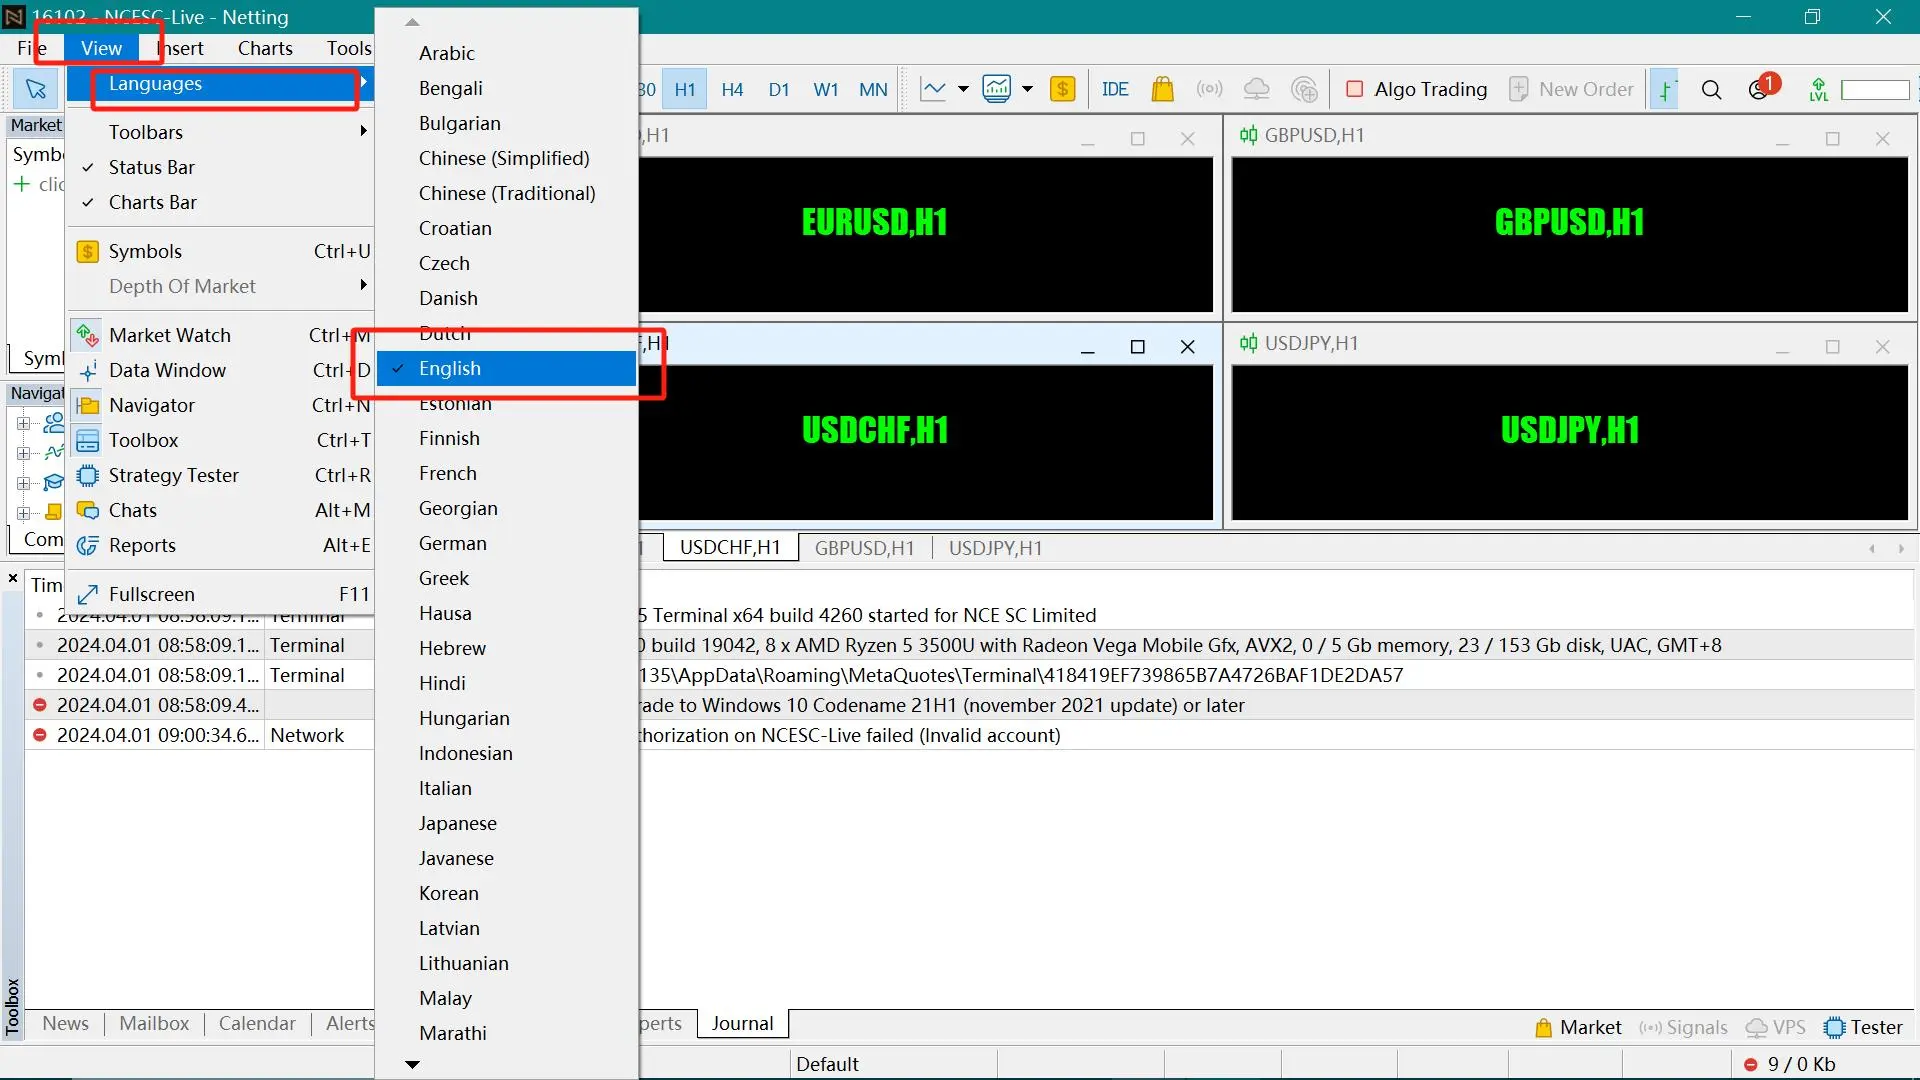Image resolution: width=1920 pixels, height=1080 pixels.
Task: Click the Signals radio-wave icon in toolbar
Action: point(1209,89)
